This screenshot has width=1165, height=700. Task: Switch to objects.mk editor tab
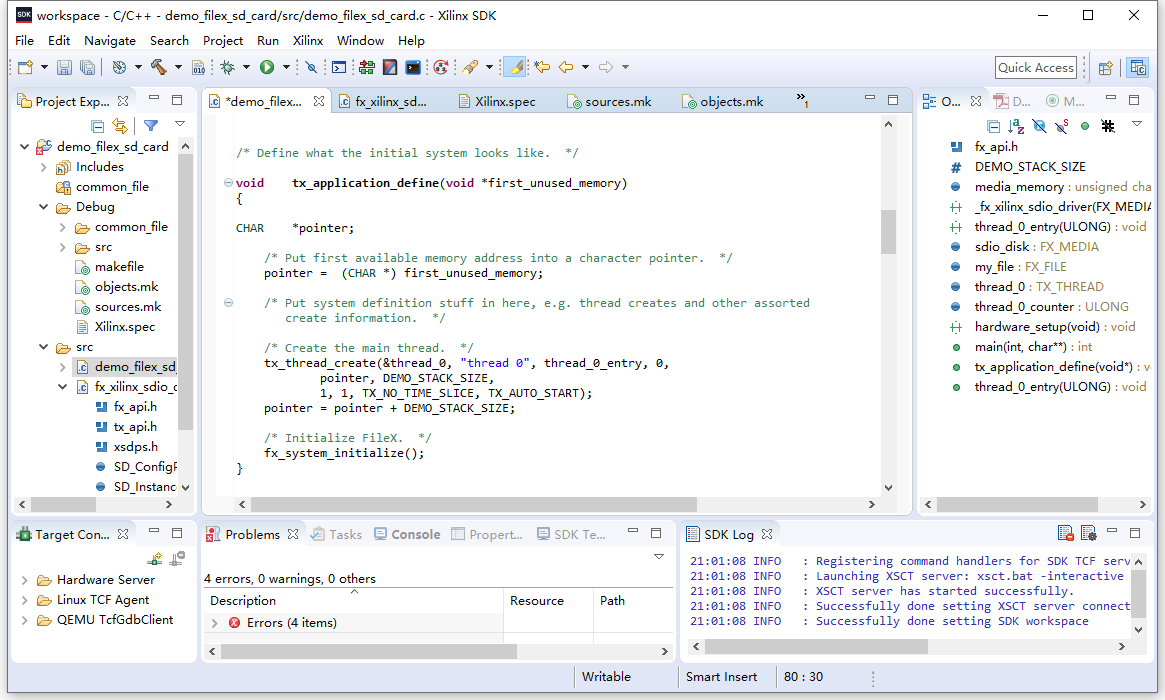[x=723, y=102]
